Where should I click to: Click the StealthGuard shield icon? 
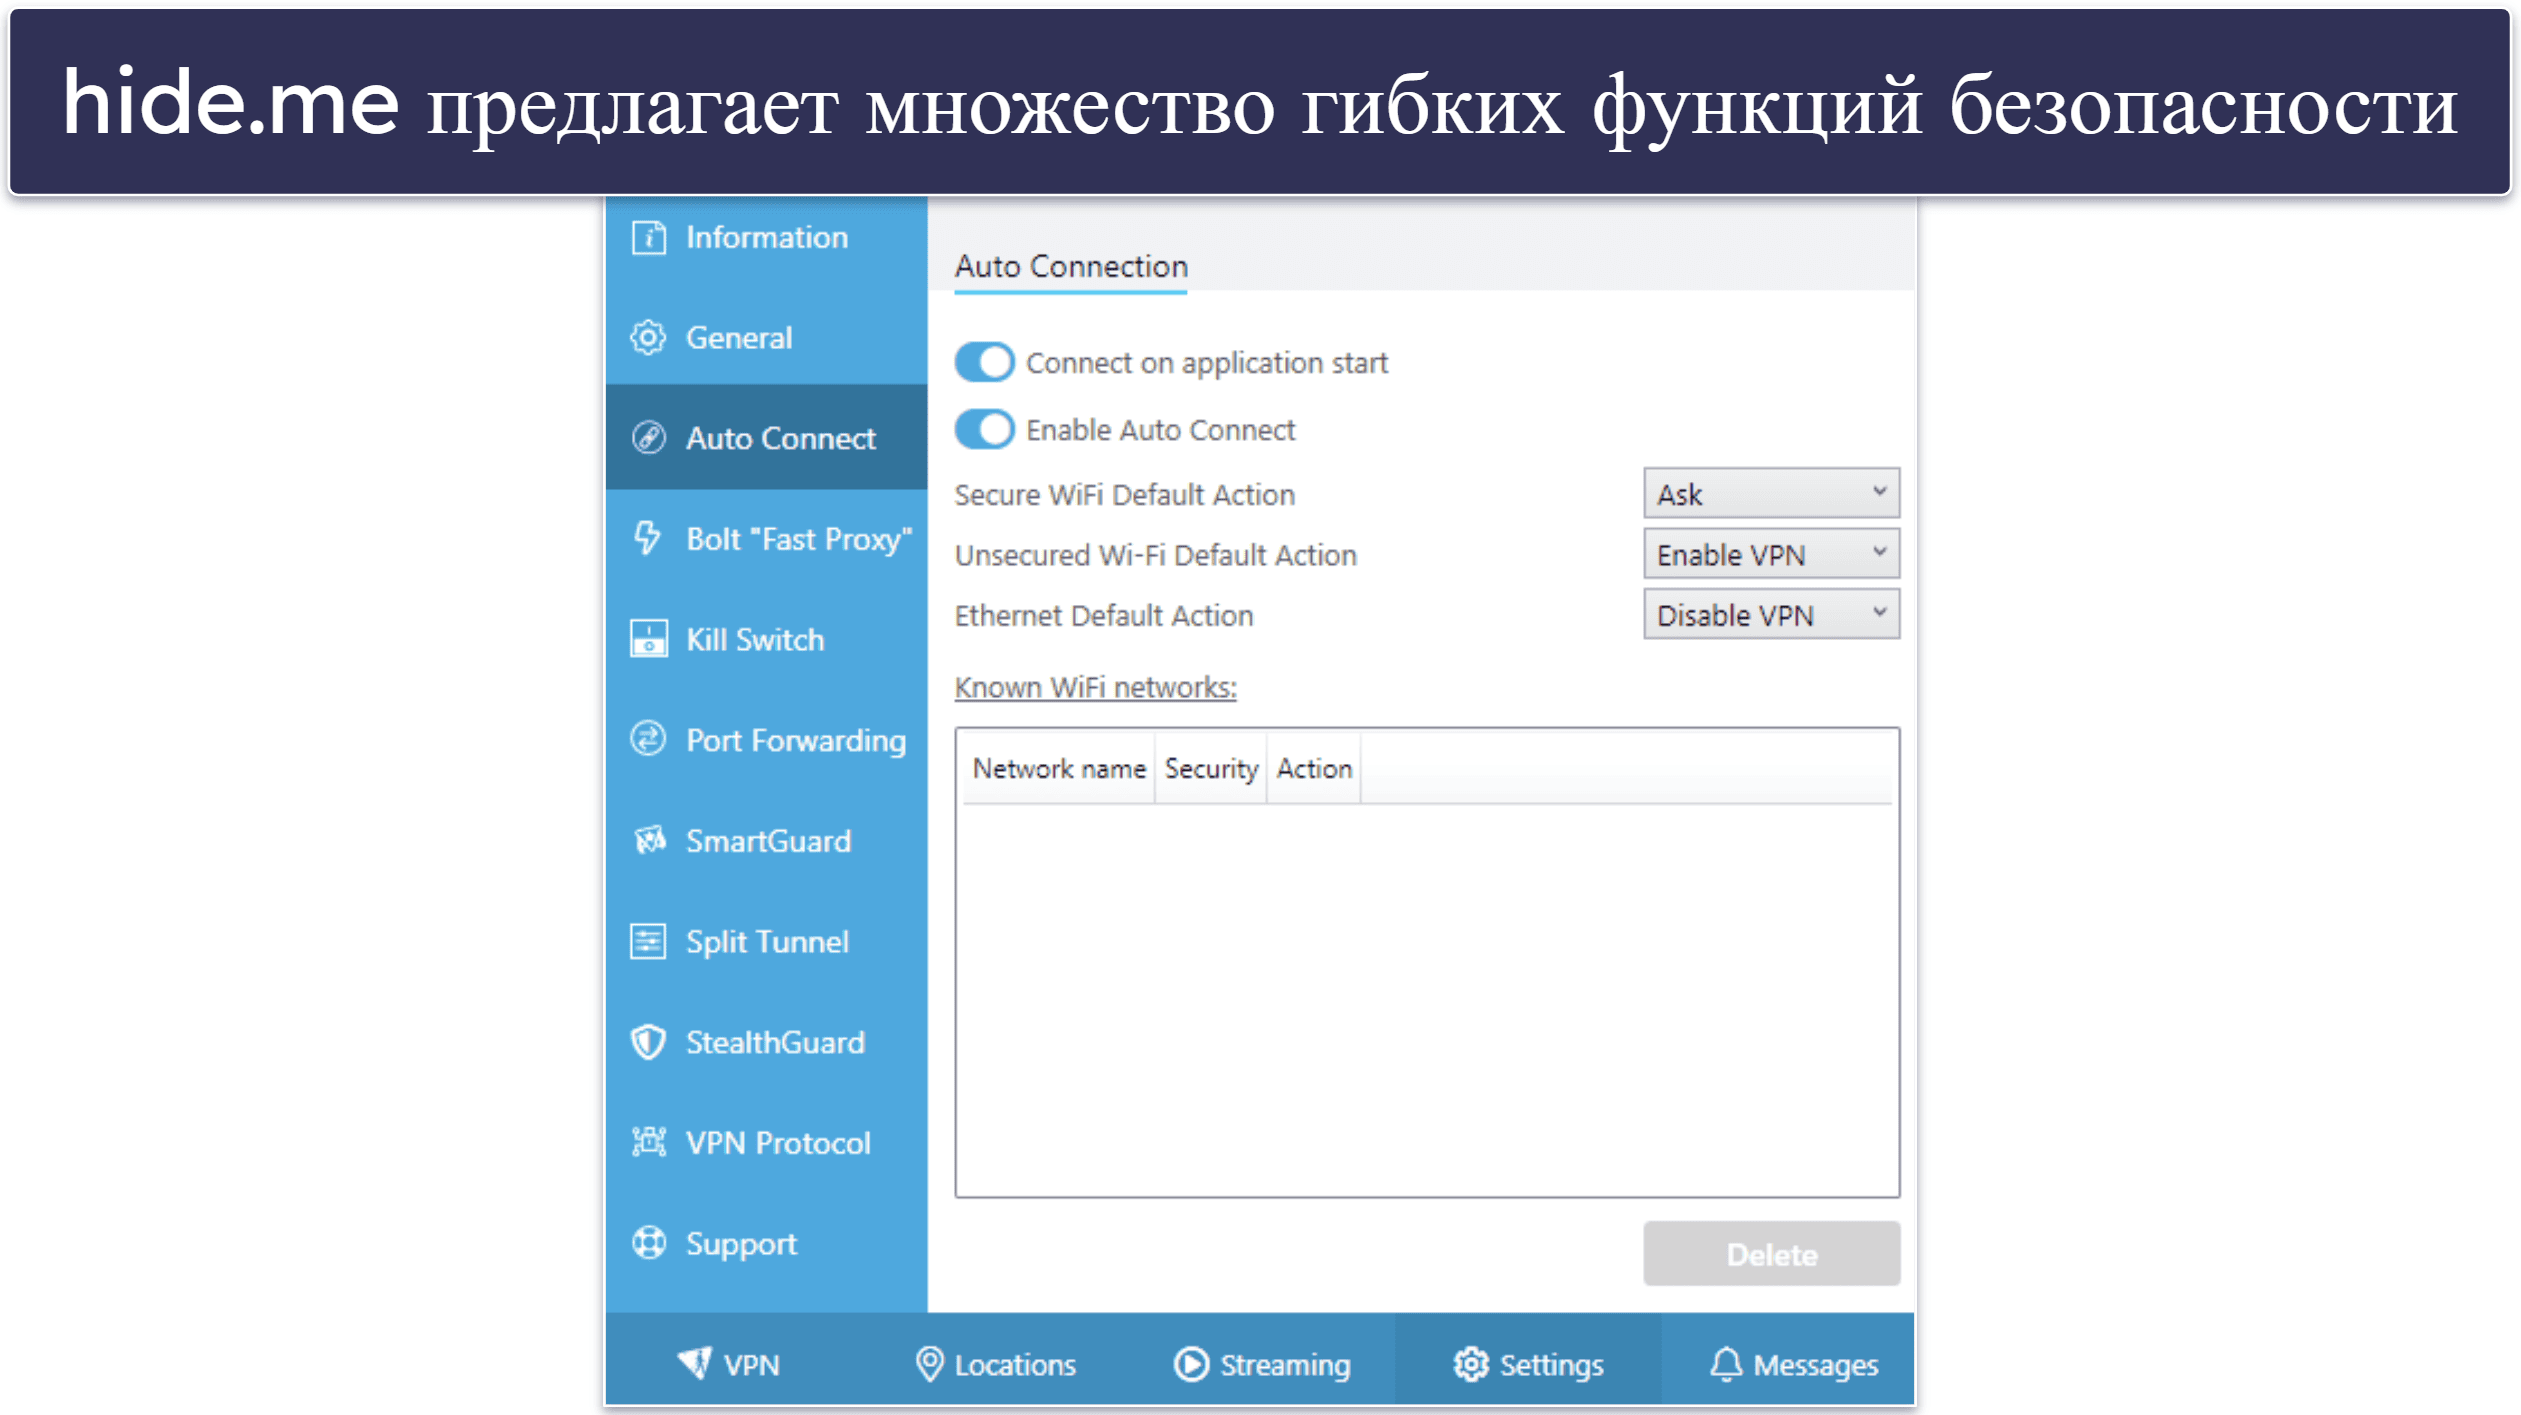648,1042
